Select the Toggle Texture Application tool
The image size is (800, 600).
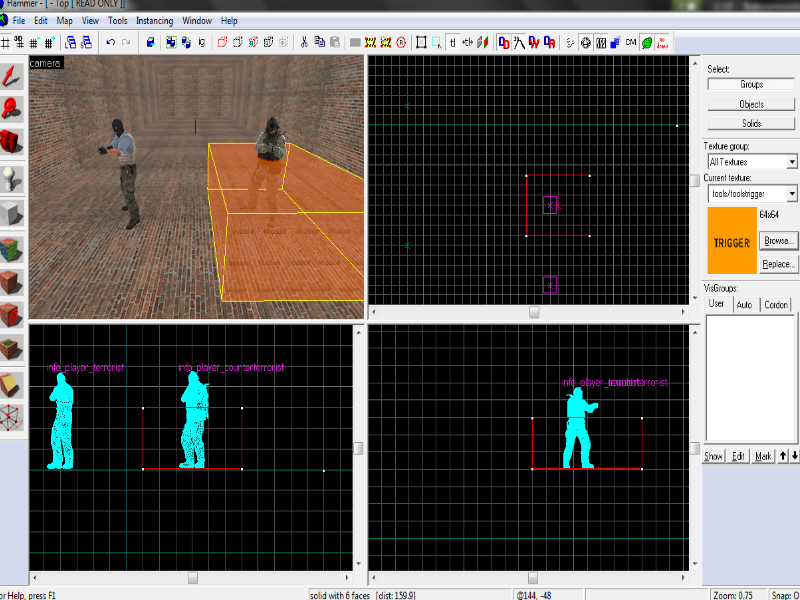[11, 249]
